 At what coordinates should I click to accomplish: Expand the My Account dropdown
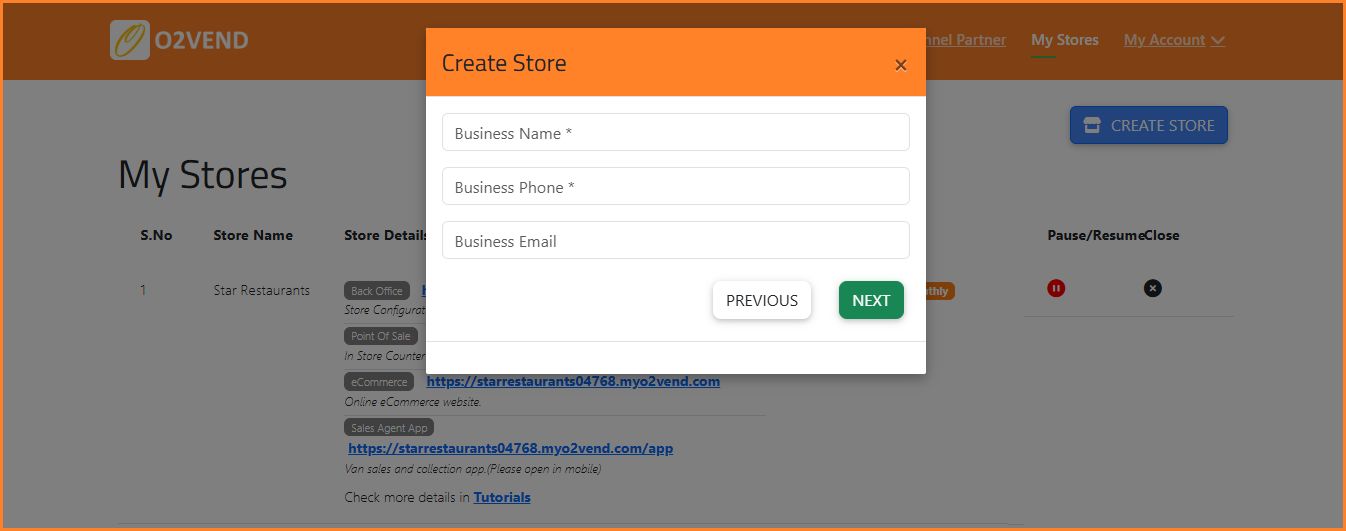(x=1174, y=40)
